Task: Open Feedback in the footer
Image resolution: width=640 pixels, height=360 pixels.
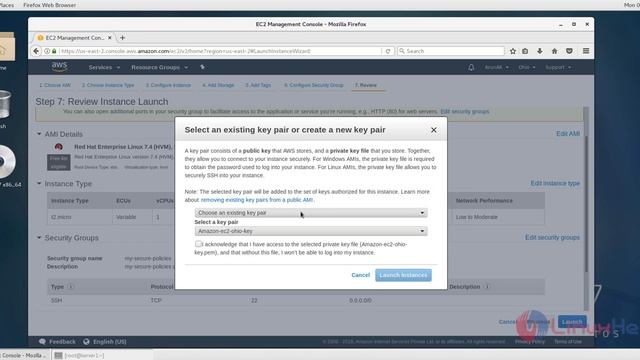Action: pyautogui.click(x=58, y=342)
